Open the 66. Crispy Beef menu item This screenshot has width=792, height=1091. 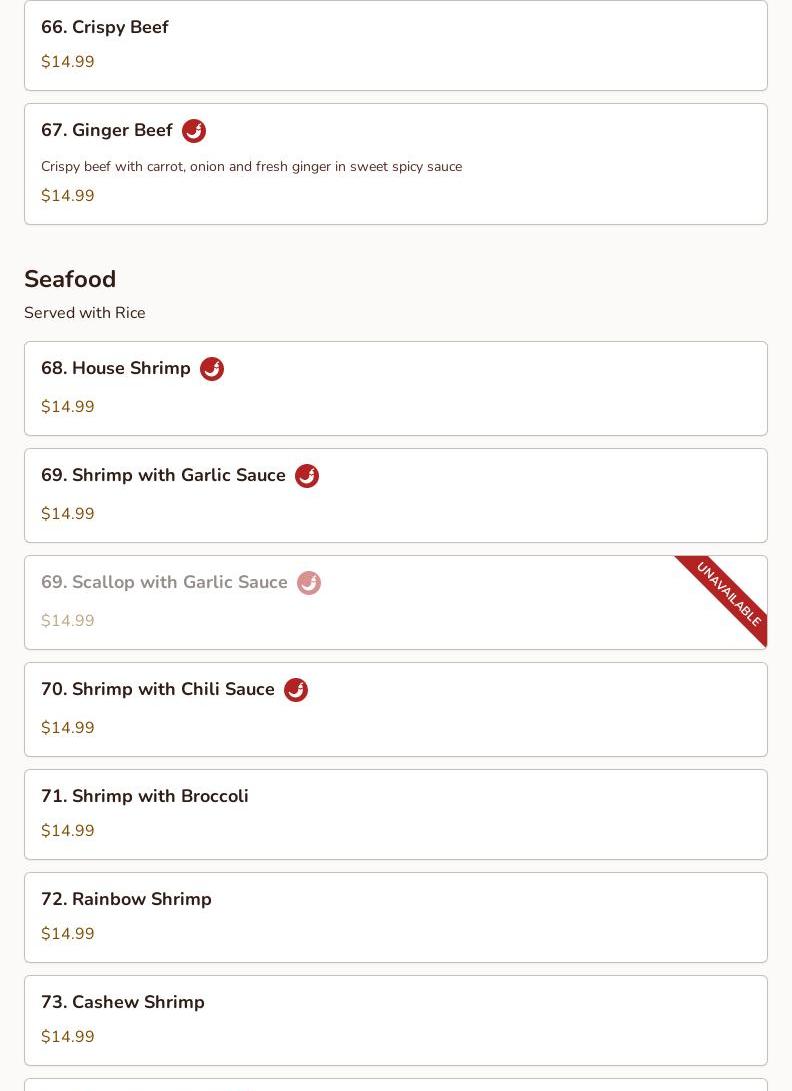click(x=105, y=27)
